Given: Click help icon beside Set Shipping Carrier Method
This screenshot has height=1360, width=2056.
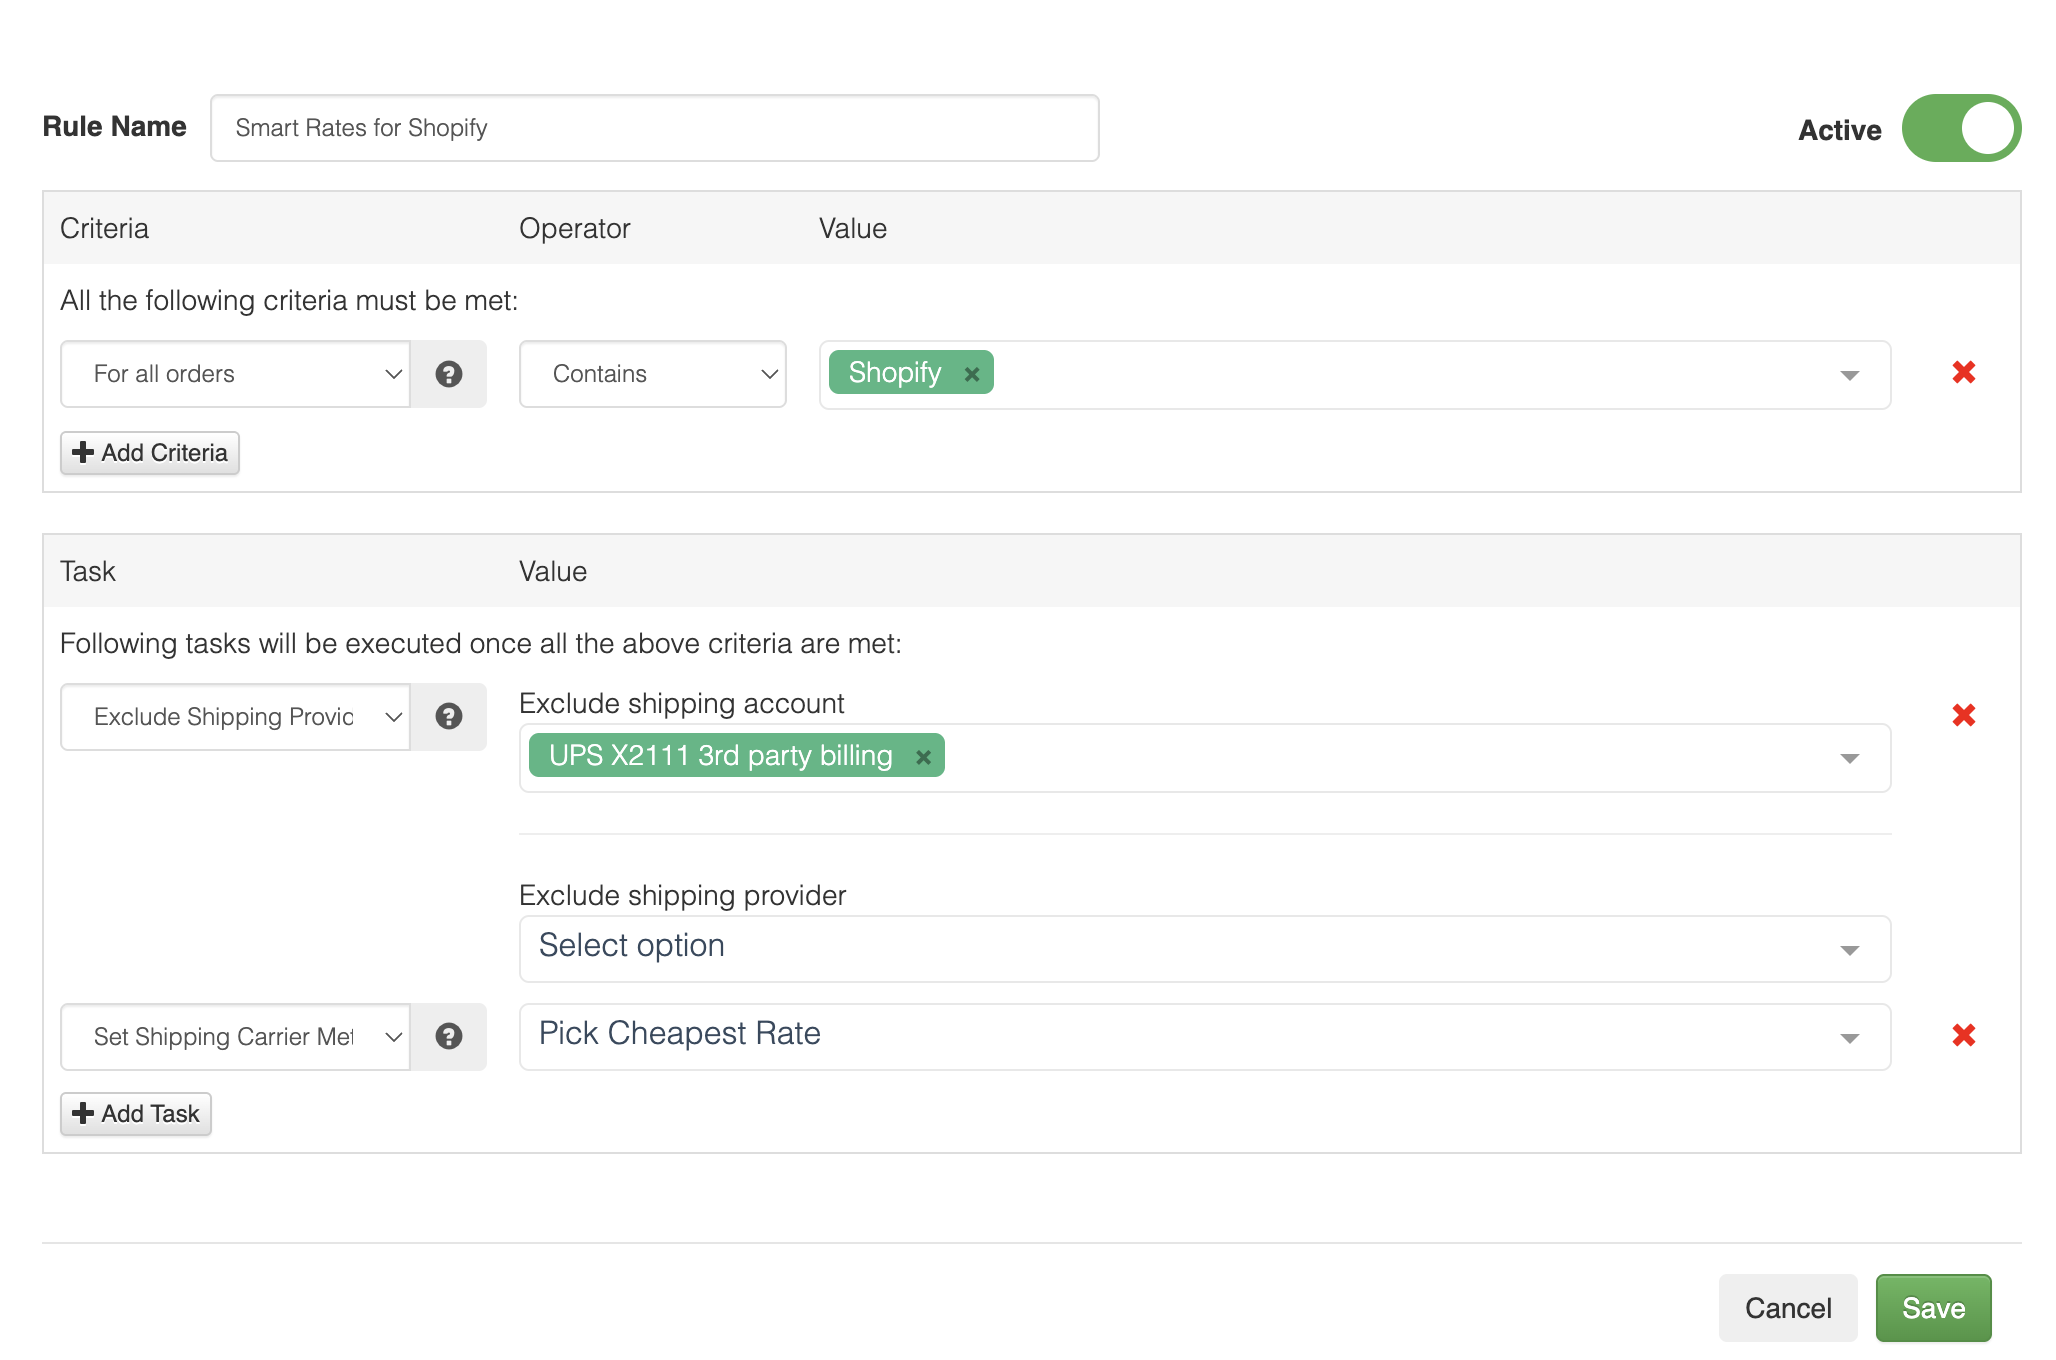Looking at the screenshot, I should point(448,1036).
